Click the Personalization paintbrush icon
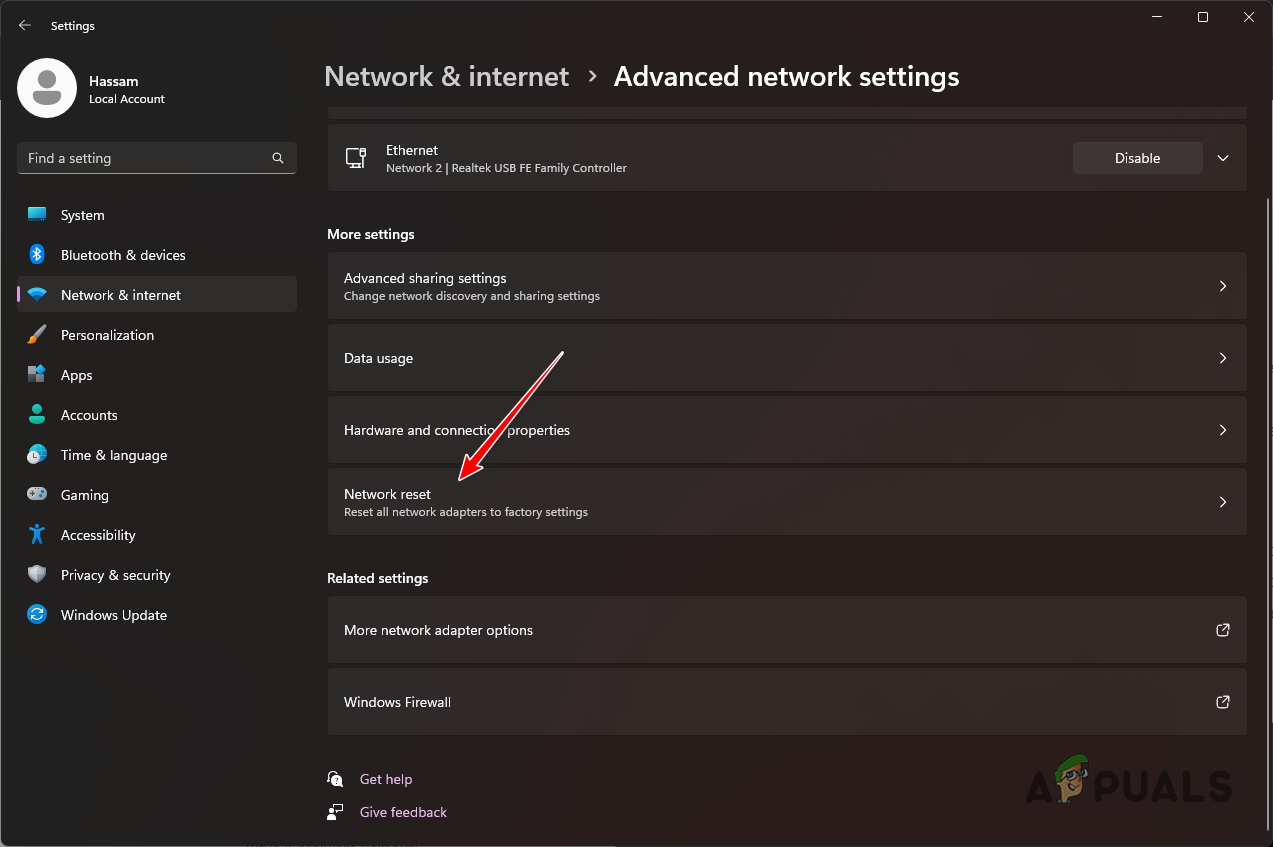 36,334
